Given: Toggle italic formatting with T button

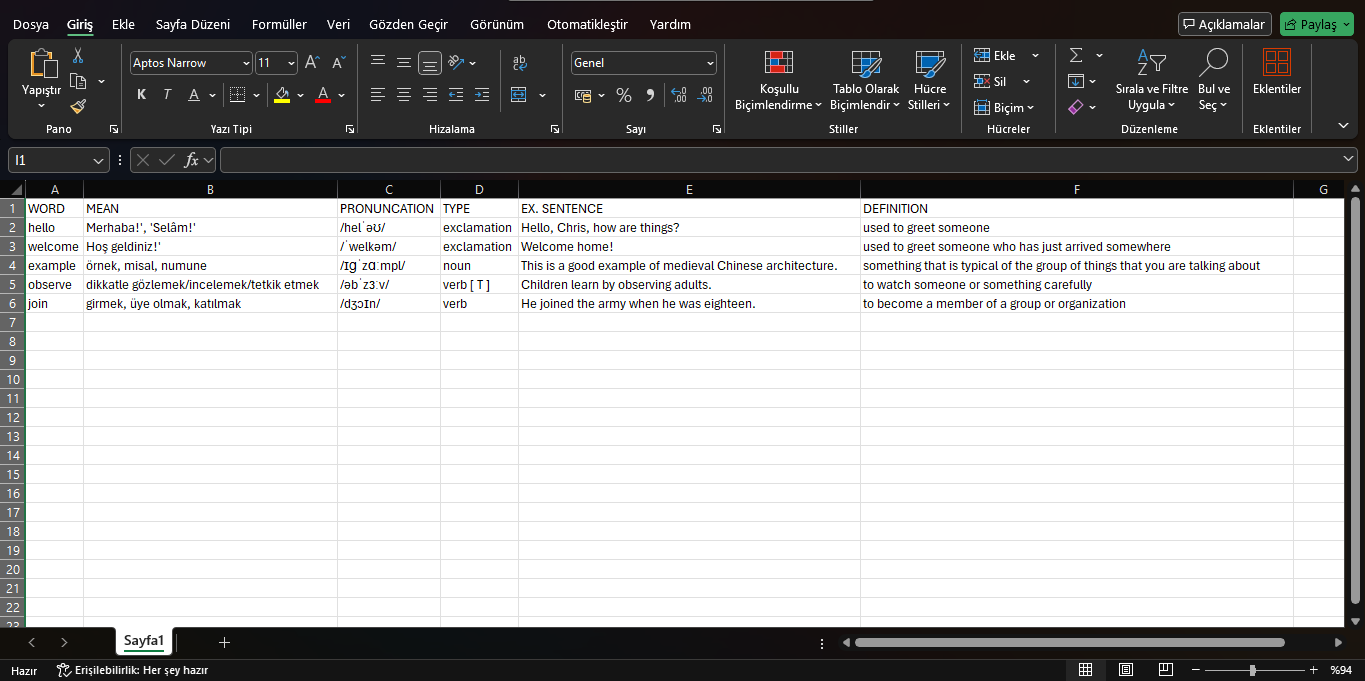Looking at the screenshot, I should [x=167, y=95].
